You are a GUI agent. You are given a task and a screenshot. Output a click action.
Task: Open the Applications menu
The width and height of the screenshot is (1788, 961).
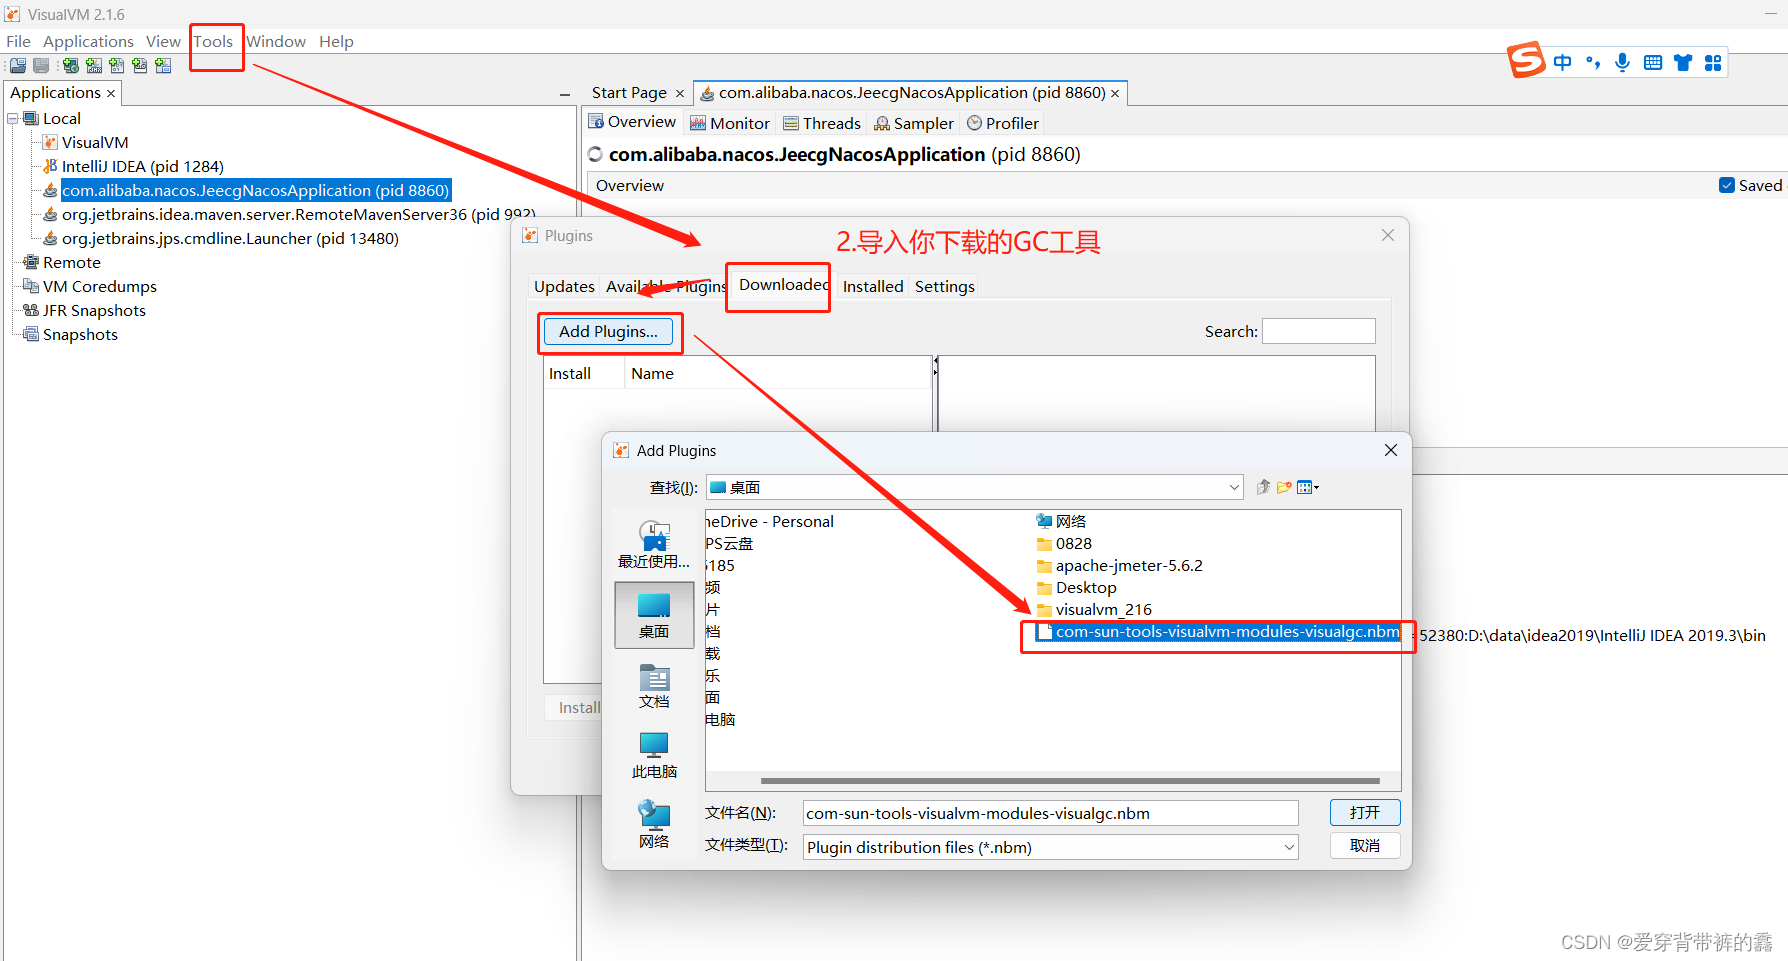pyautogui.click(x=88, y=41)
